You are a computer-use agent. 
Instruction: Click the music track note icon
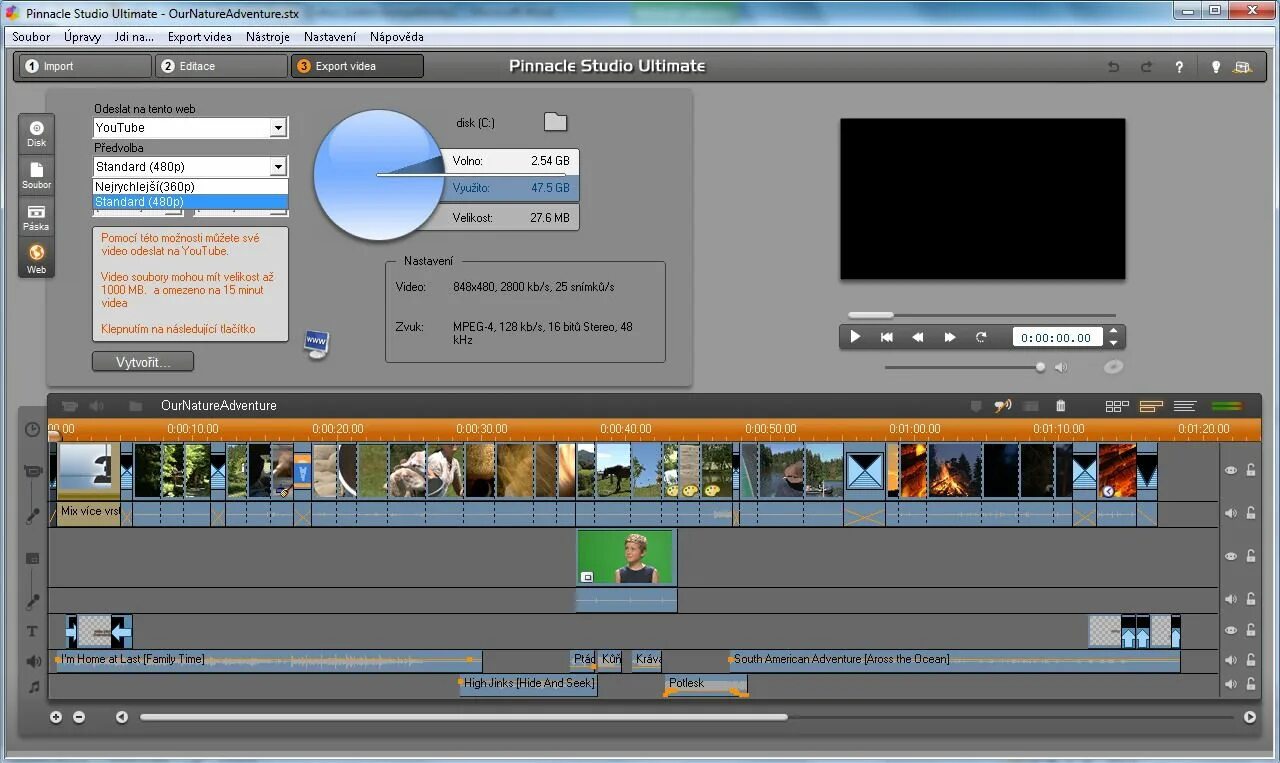(x=33, y=687)
